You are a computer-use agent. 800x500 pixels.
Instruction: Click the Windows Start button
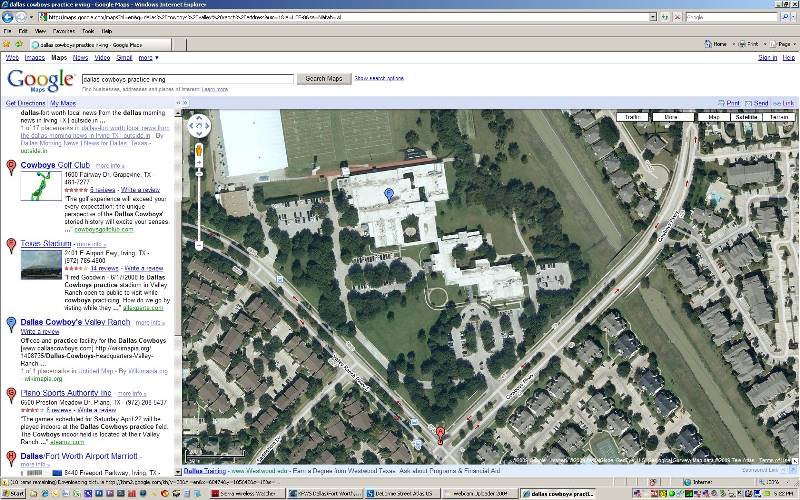(x=13, y=494)
